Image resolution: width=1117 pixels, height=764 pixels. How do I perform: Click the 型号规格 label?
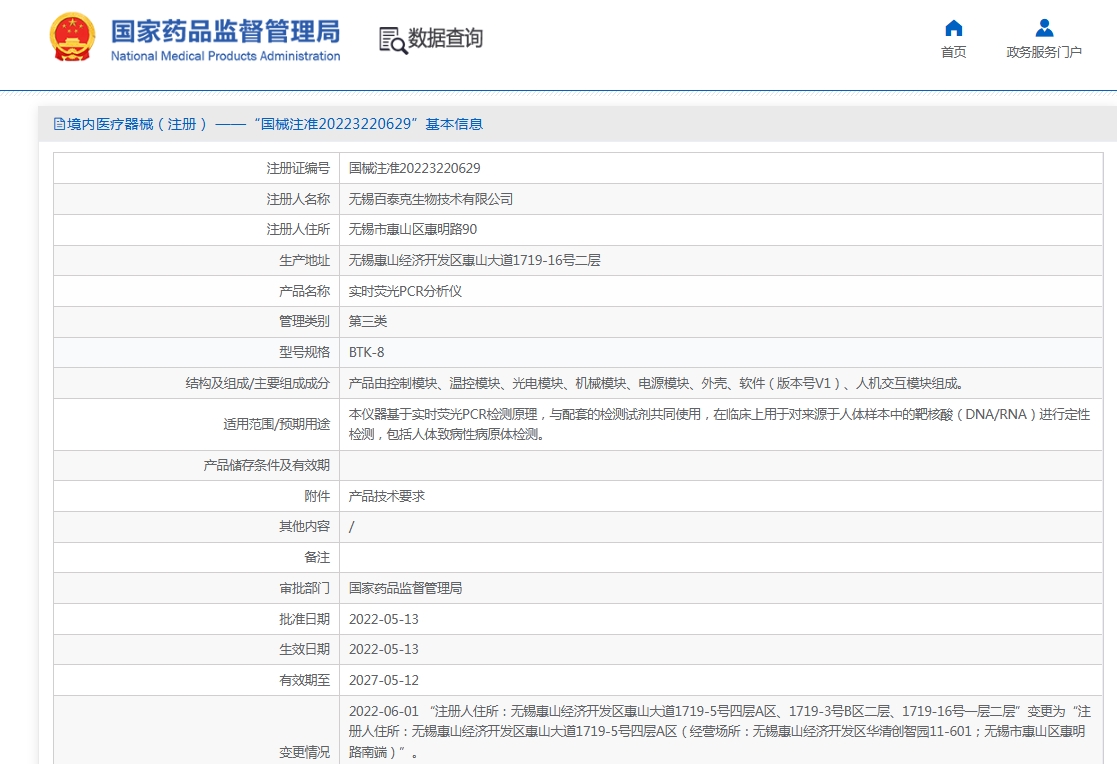pyautogui.click(x=304, y=352)
